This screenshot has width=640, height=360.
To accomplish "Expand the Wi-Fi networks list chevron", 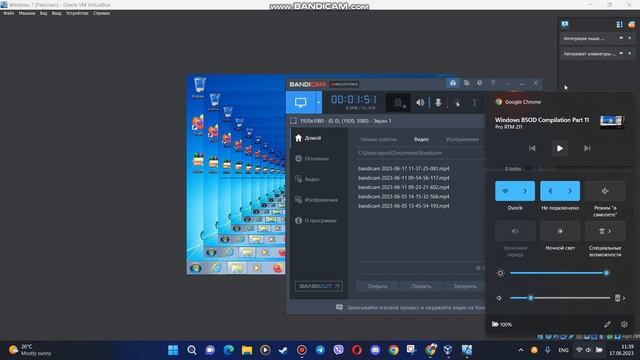I will tap(525, 191).
